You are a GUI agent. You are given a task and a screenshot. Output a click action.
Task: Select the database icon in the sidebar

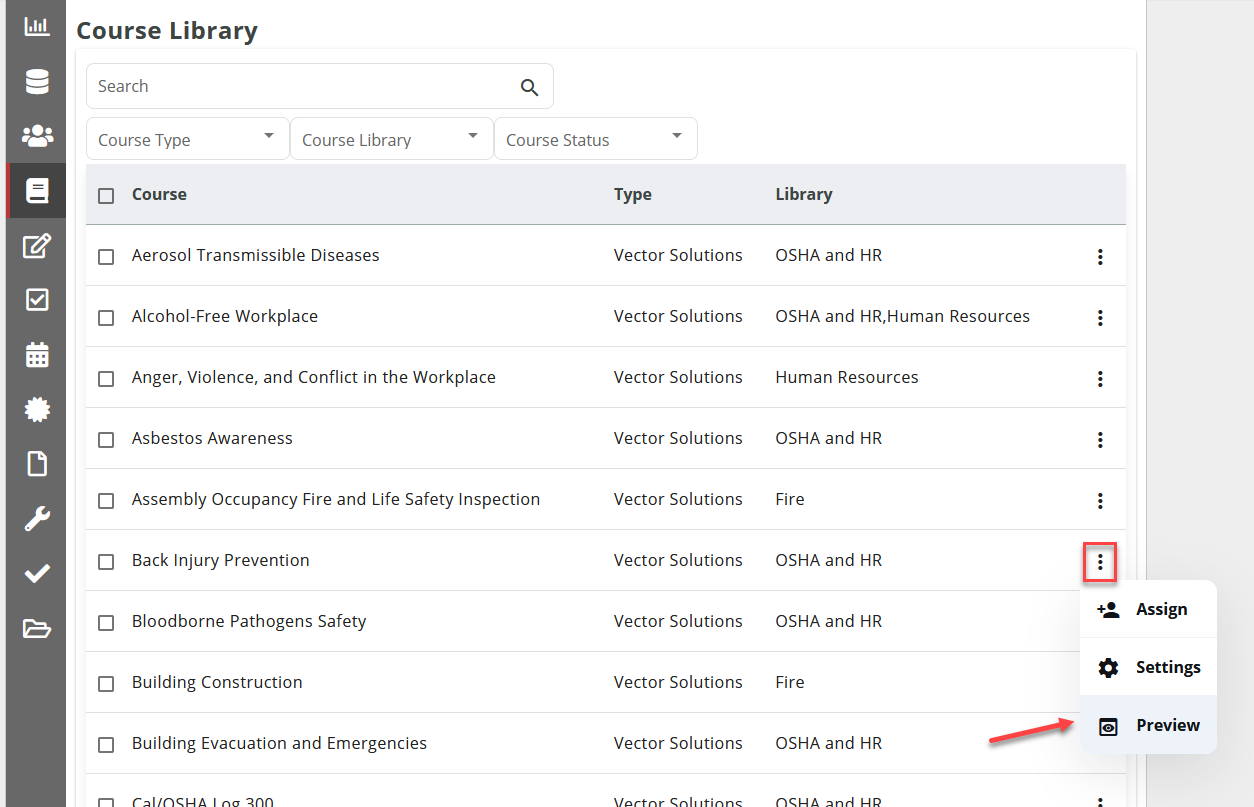[36, 81]
